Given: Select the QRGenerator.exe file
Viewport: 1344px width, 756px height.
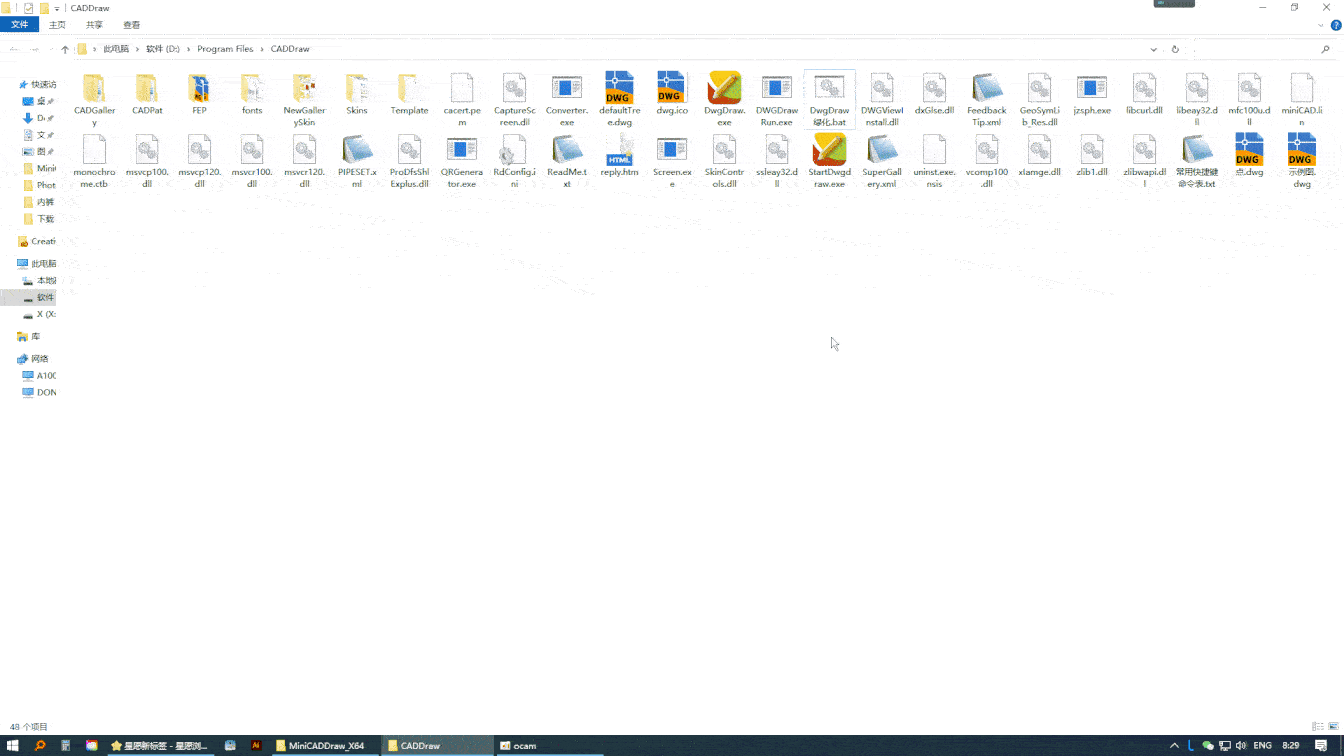Looking at the screenshot, I should coord(462,161).
